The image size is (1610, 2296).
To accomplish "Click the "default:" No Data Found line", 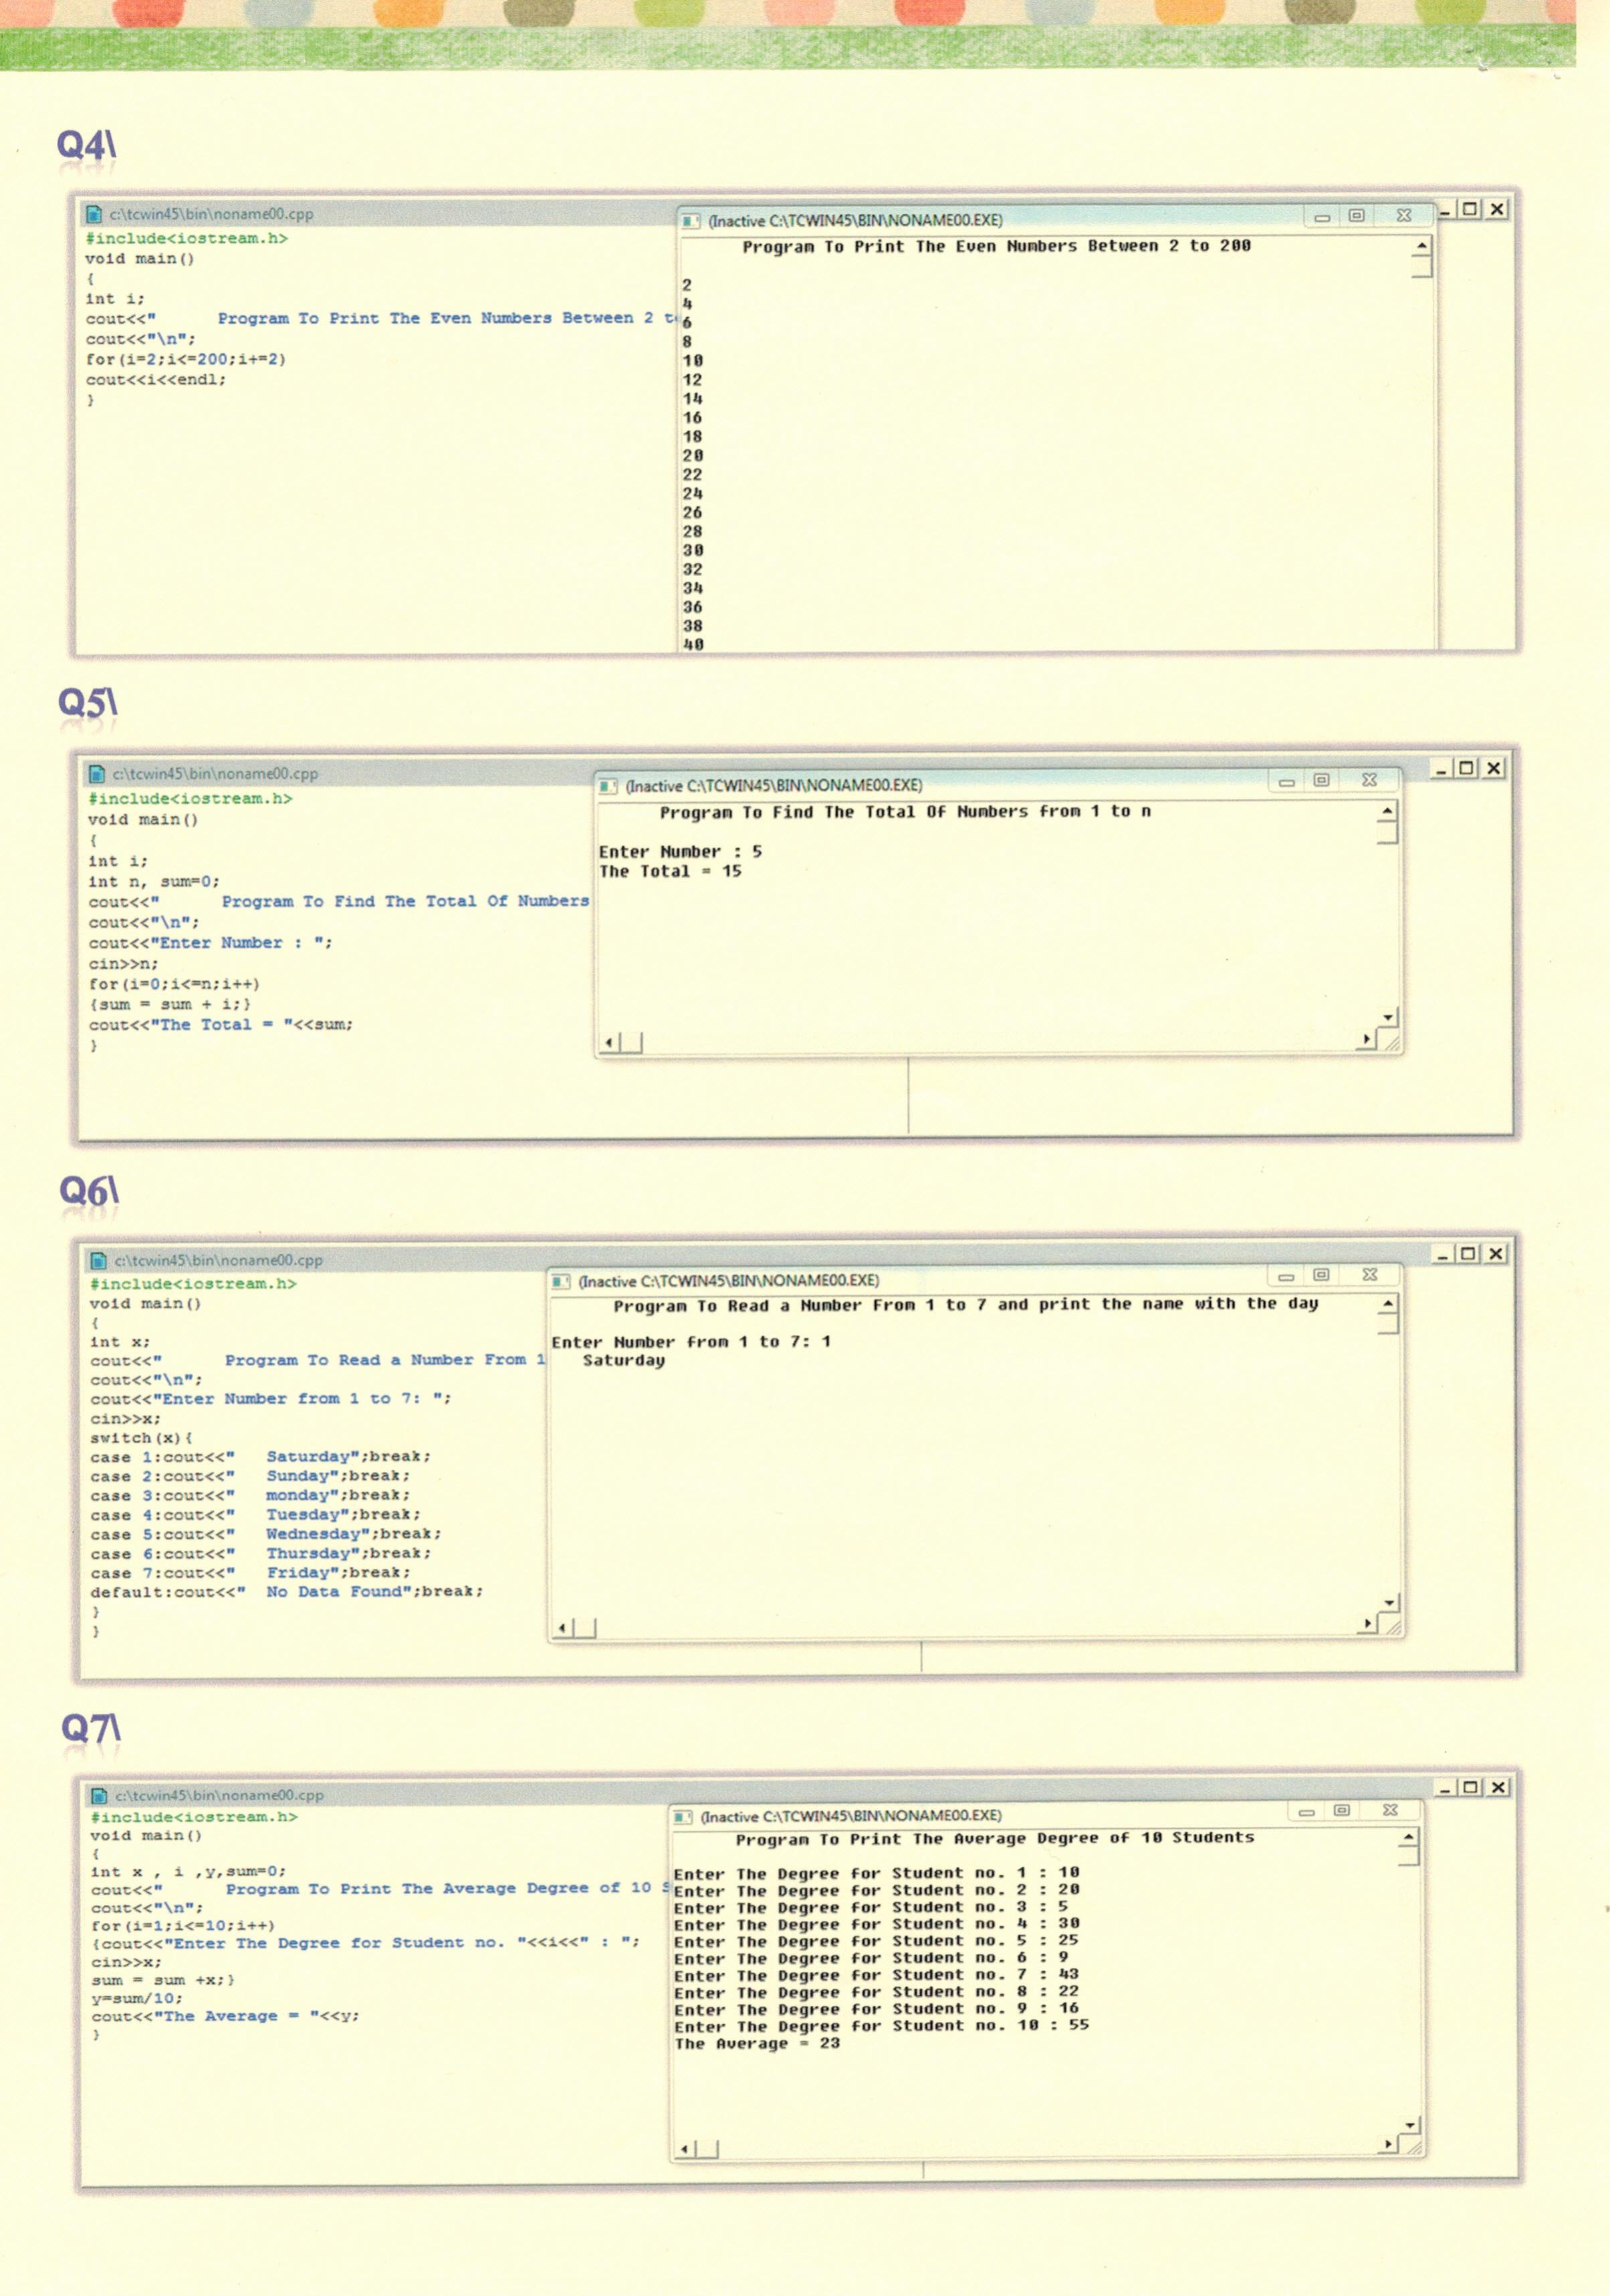I will coord(287,1592).
